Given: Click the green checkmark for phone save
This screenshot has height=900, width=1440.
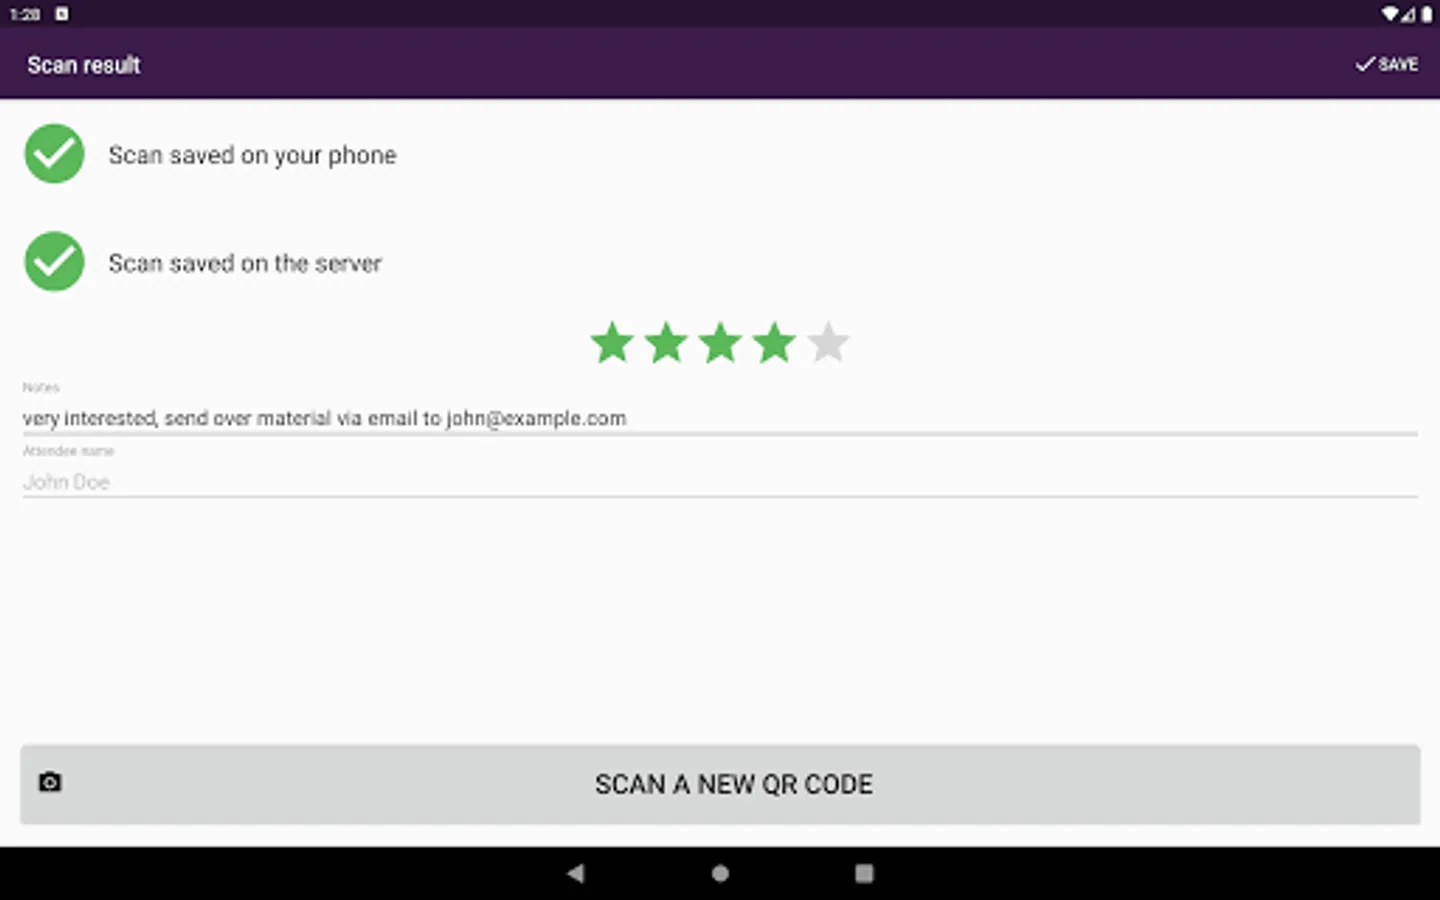Looking at the screenshot, I should point(54,154).
